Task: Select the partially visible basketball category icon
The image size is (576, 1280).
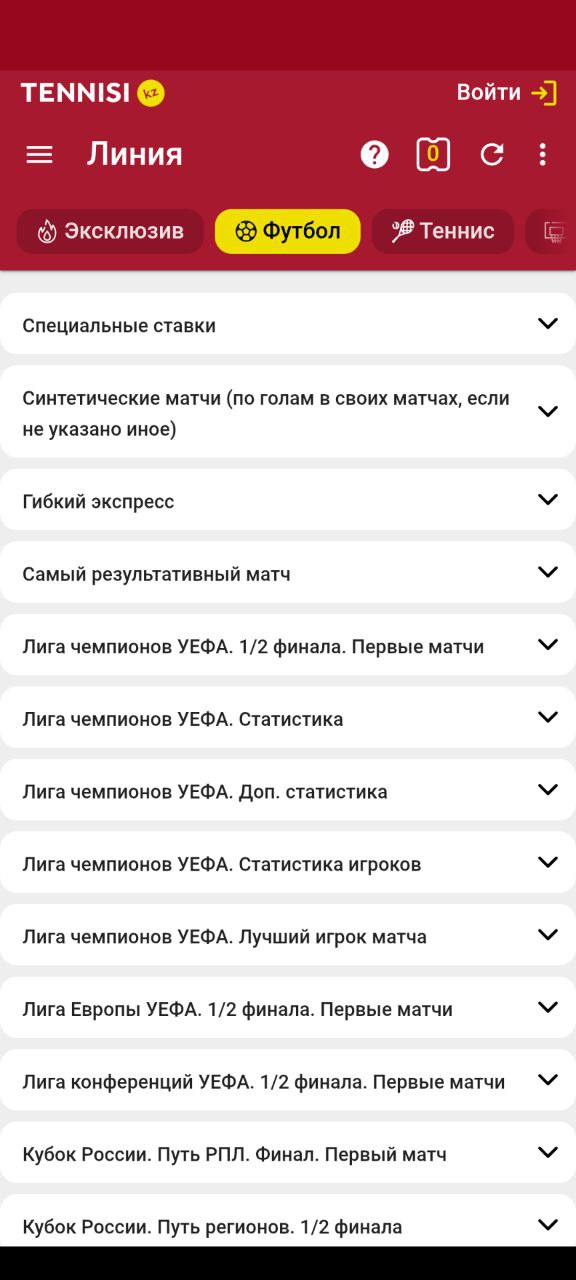Action: [x=551, y=232]
